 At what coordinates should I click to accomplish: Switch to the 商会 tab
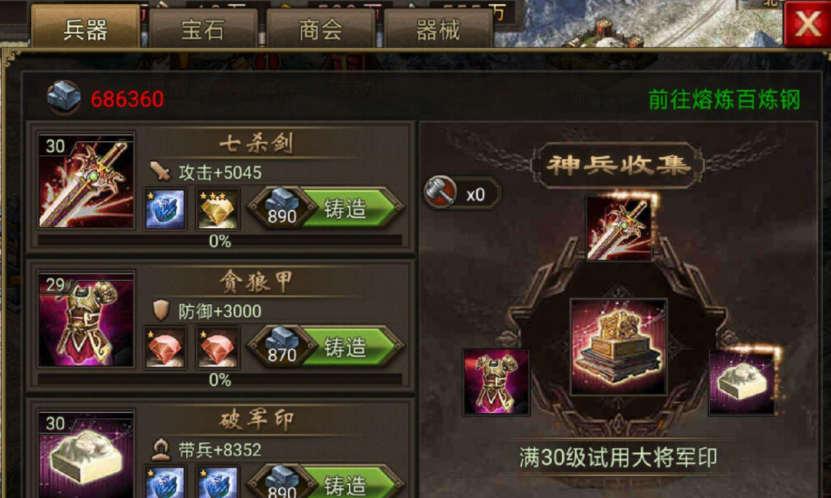(x=321, y=30)
